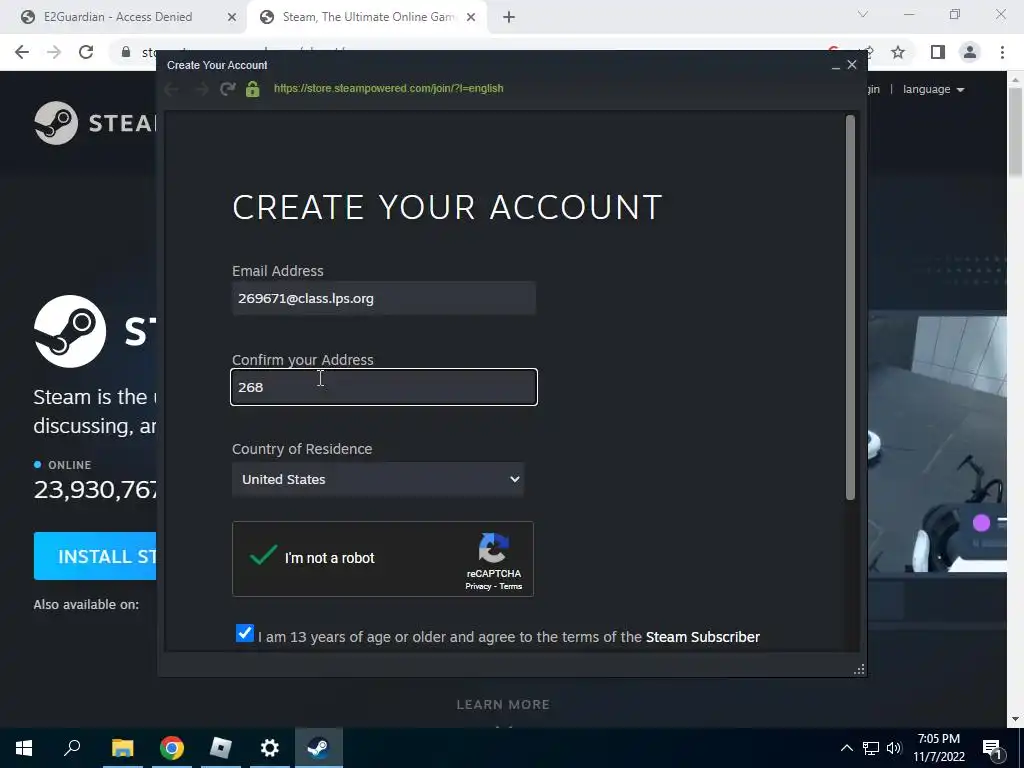Click Chrome icon in the taskbar
This screenshot has width=1024, height=768.
click(x=172, y=748)
